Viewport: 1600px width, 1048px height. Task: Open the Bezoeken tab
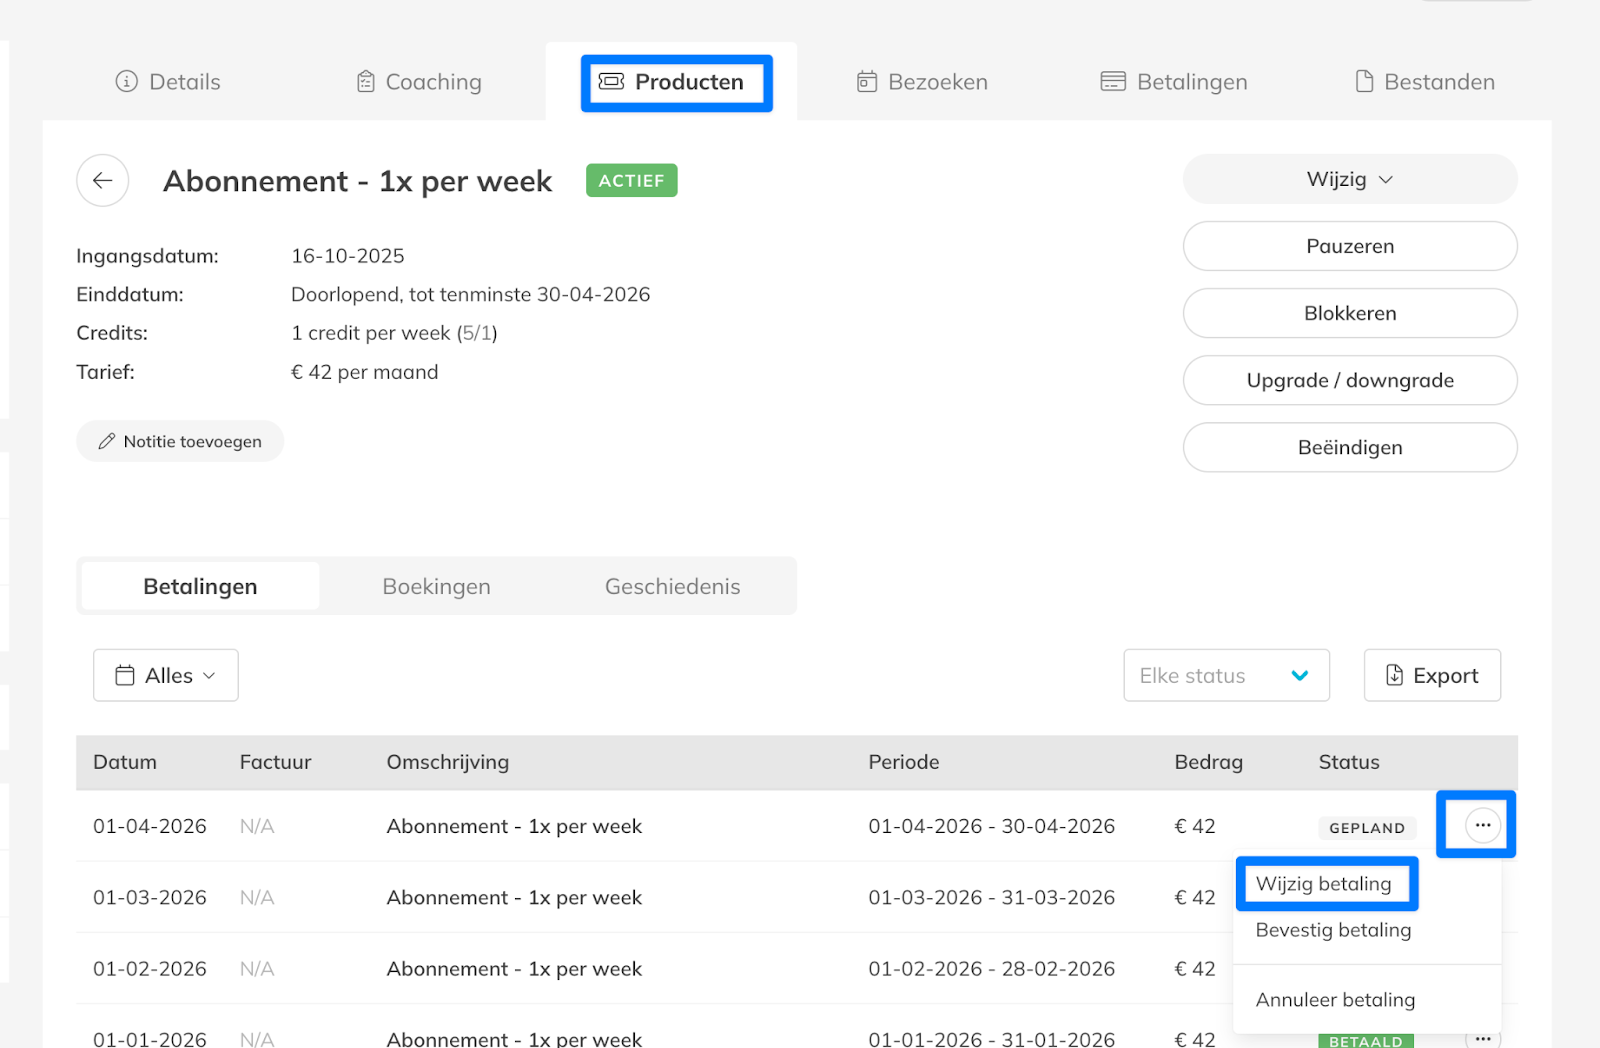[x=922, y=82]
